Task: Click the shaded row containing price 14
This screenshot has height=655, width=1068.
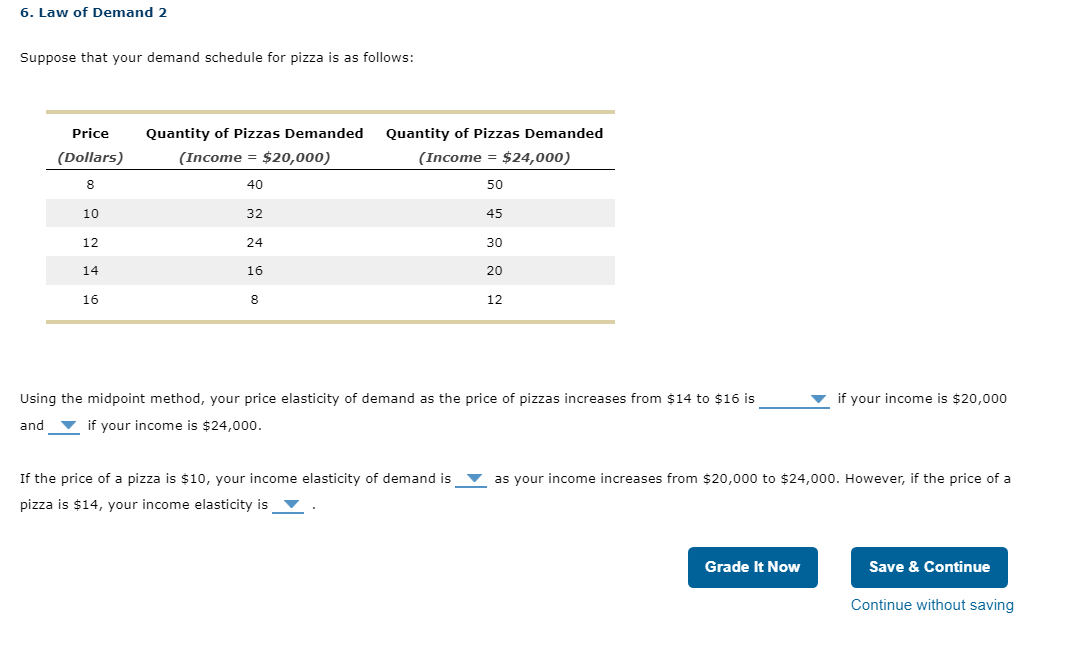Action: (x=330, y=270)
